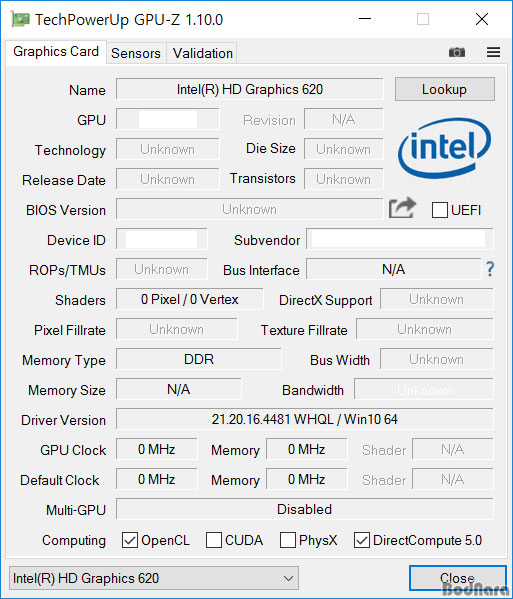The image size is (513, 599).
Task: Uncheck DirectCompute 5.0 checkbox
Action: (x=361, y=540)
